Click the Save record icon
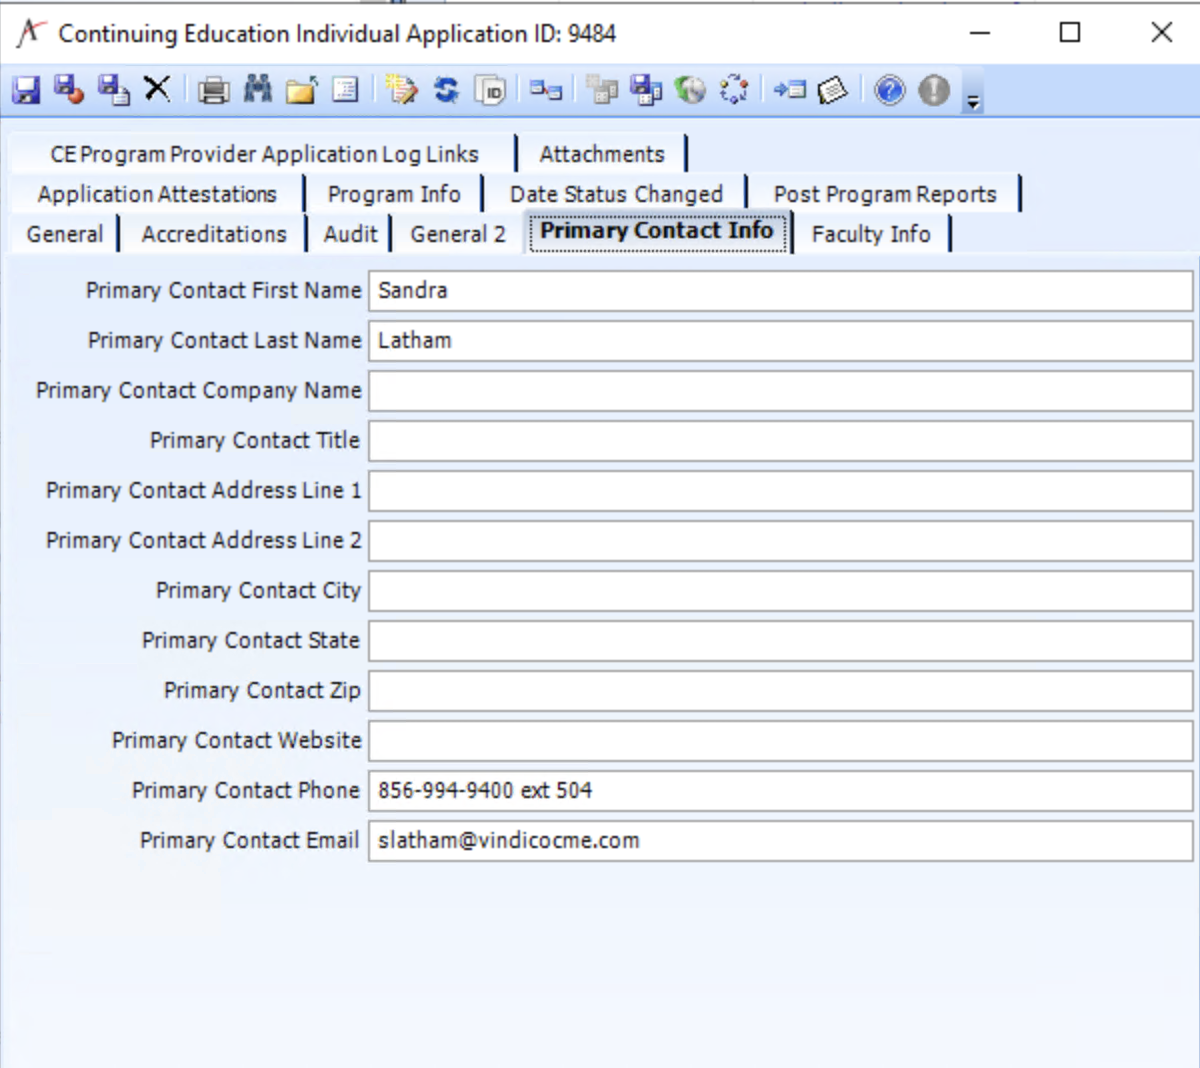1200x1068 pixels. click(x=25, y=89)
